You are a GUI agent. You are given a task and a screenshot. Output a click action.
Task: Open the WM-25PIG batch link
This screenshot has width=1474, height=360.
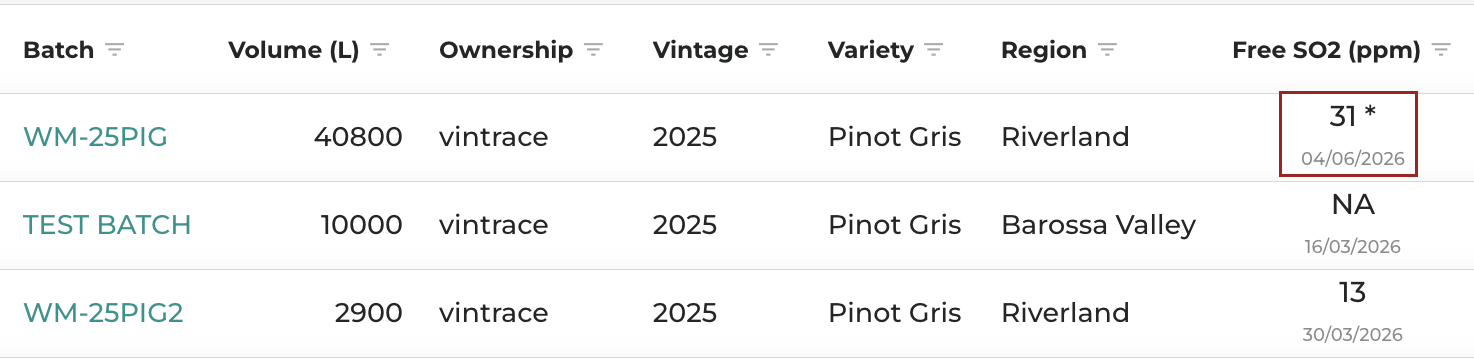[x=95, y=137]
